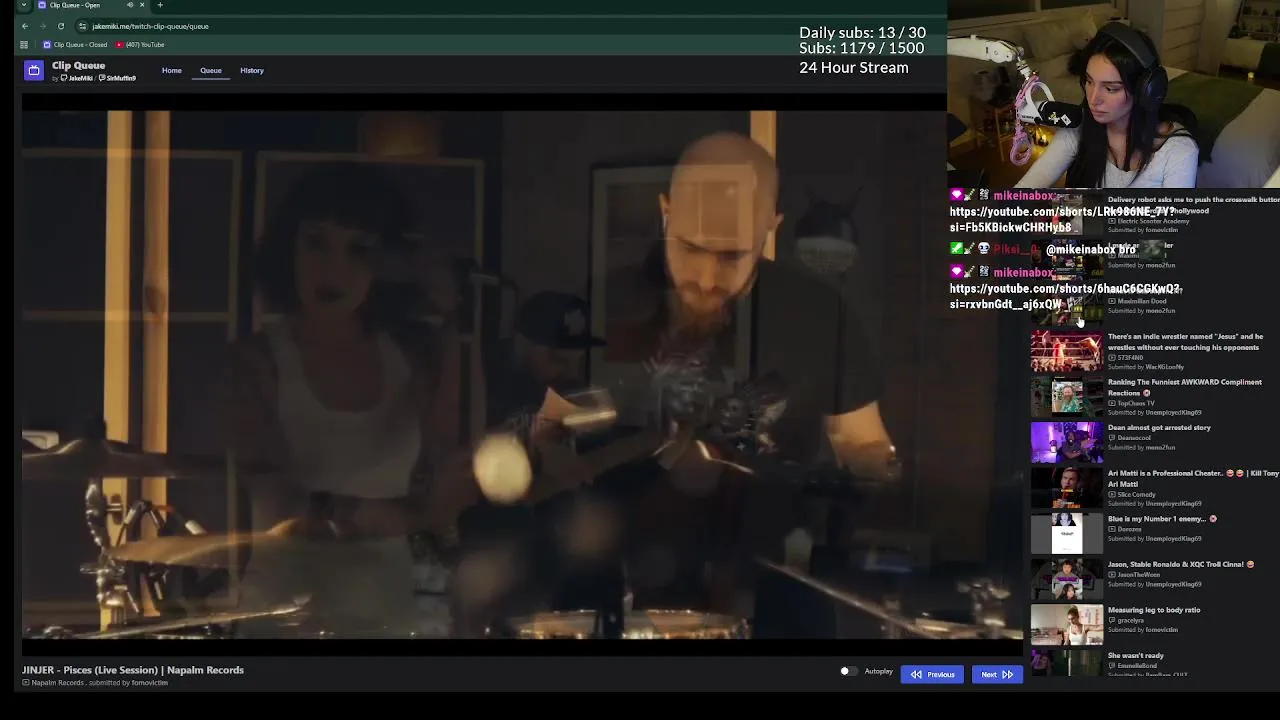
Task: Open the (407) YouTube bookmark
Action: (x=140, y=45)
